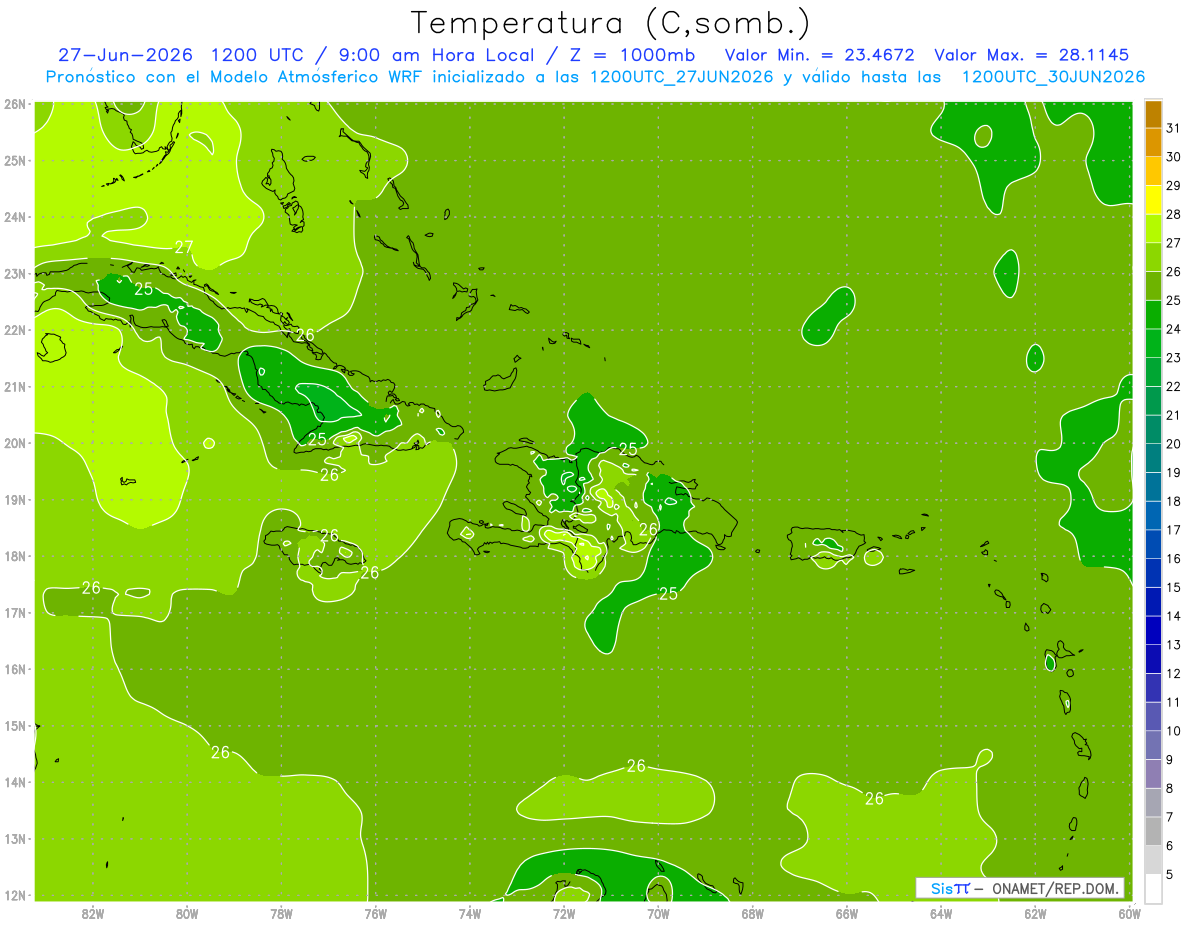The width and height of the screenshot is (1200, 927).
Task: Click the '72W' longitude axis label
Action: [564, 913]
